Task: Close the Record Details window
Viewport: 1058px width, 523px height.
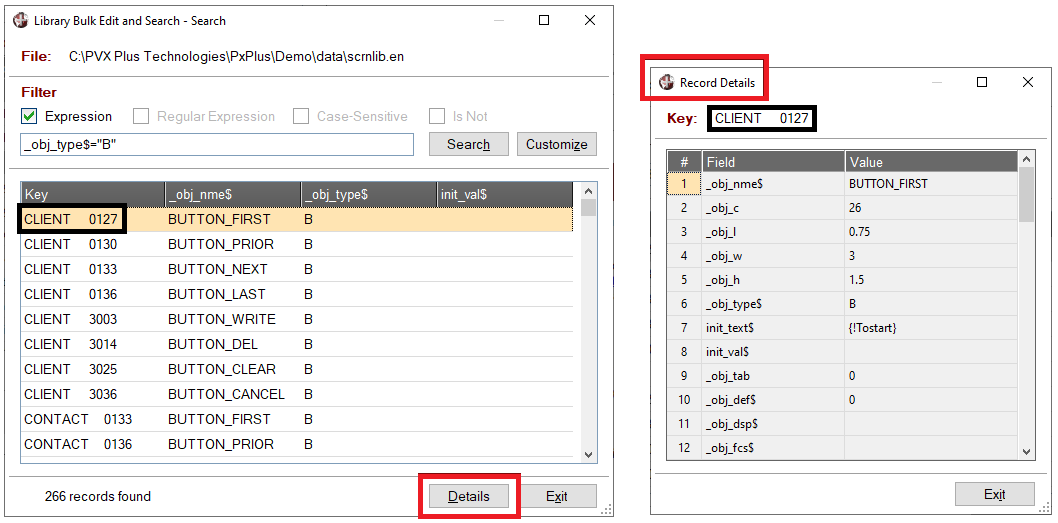Action: (x=1027, y=82)
